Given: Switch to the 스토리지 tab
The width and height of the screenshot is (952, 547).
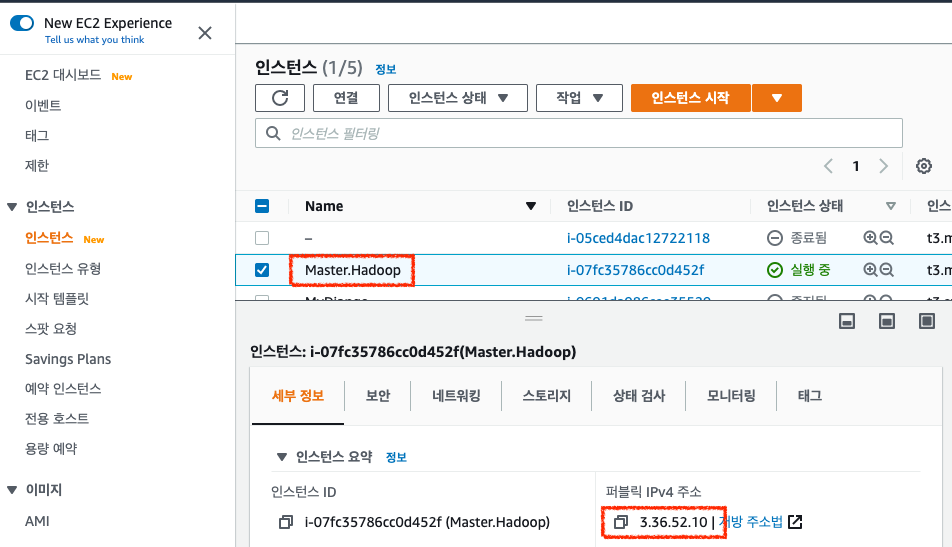Looking at the screenshot, I should click(546, 396).
